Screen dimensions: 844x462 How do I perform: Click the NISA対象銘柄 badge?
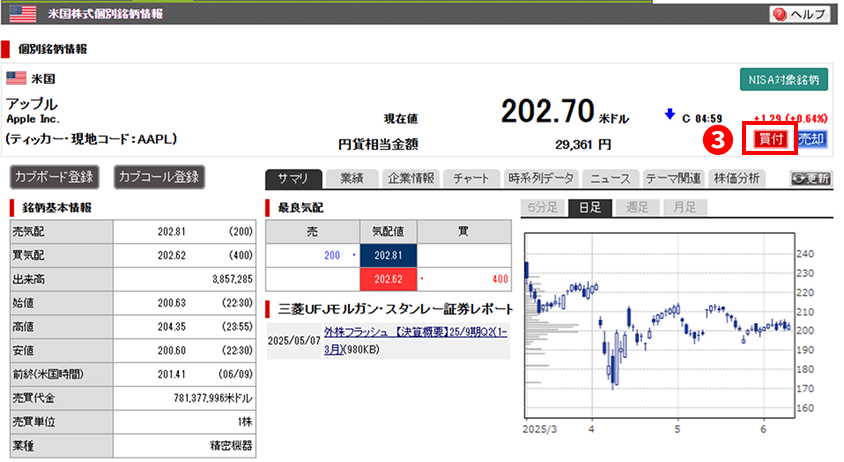pos(785,80)
